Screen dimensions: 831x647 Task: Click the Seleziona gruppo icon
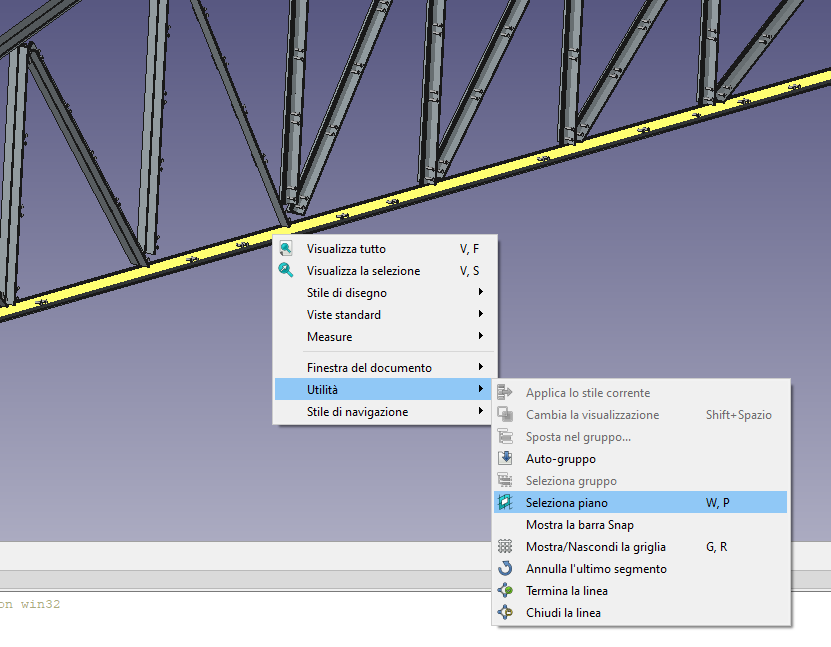[505, 480]
